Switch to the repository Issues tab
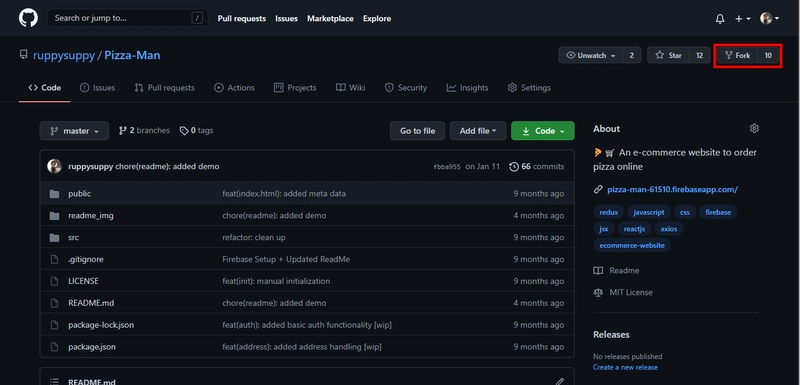800x385 pixels. pyautogui.click(x=97, y=88)
